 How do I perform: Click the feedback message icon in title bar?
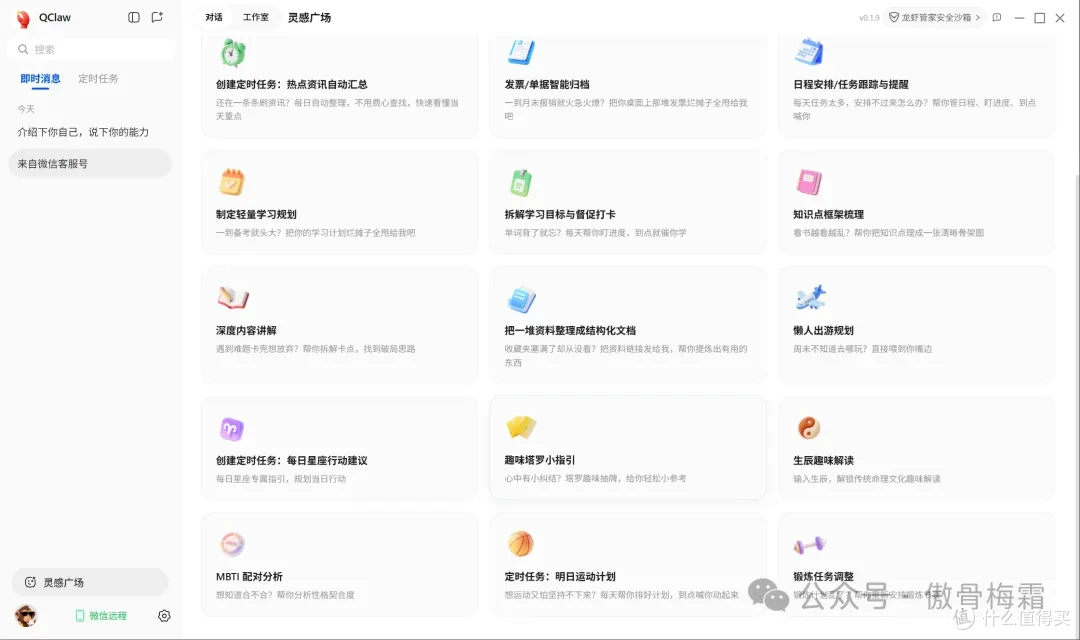(997, 17)
